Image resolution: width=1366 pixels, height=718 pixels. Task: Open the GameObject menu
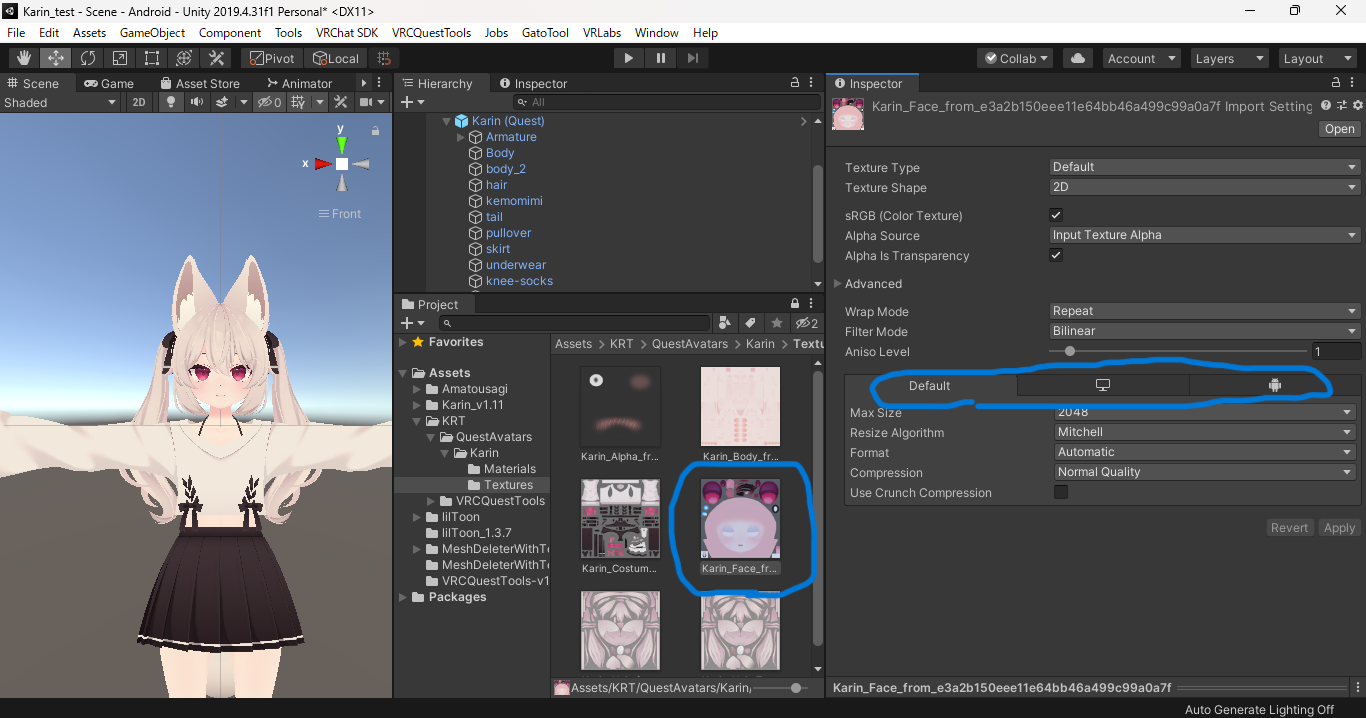pyautogui.click(x=152, y=33)
